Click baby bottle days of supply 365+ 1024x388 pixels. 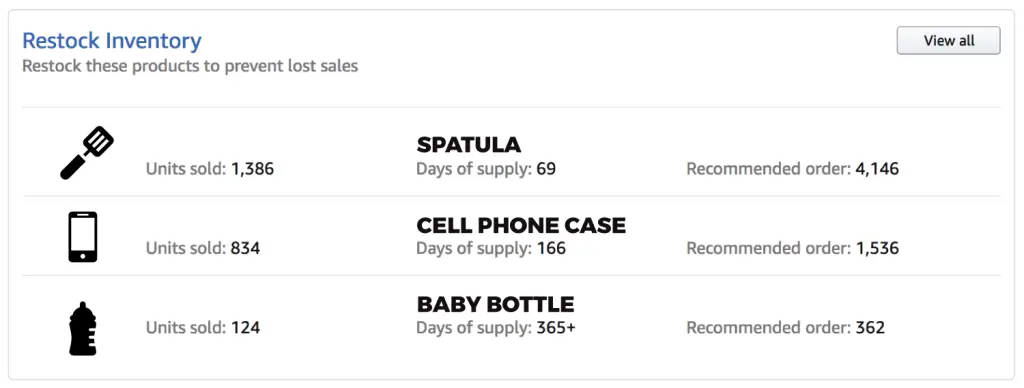coord(556,327)
